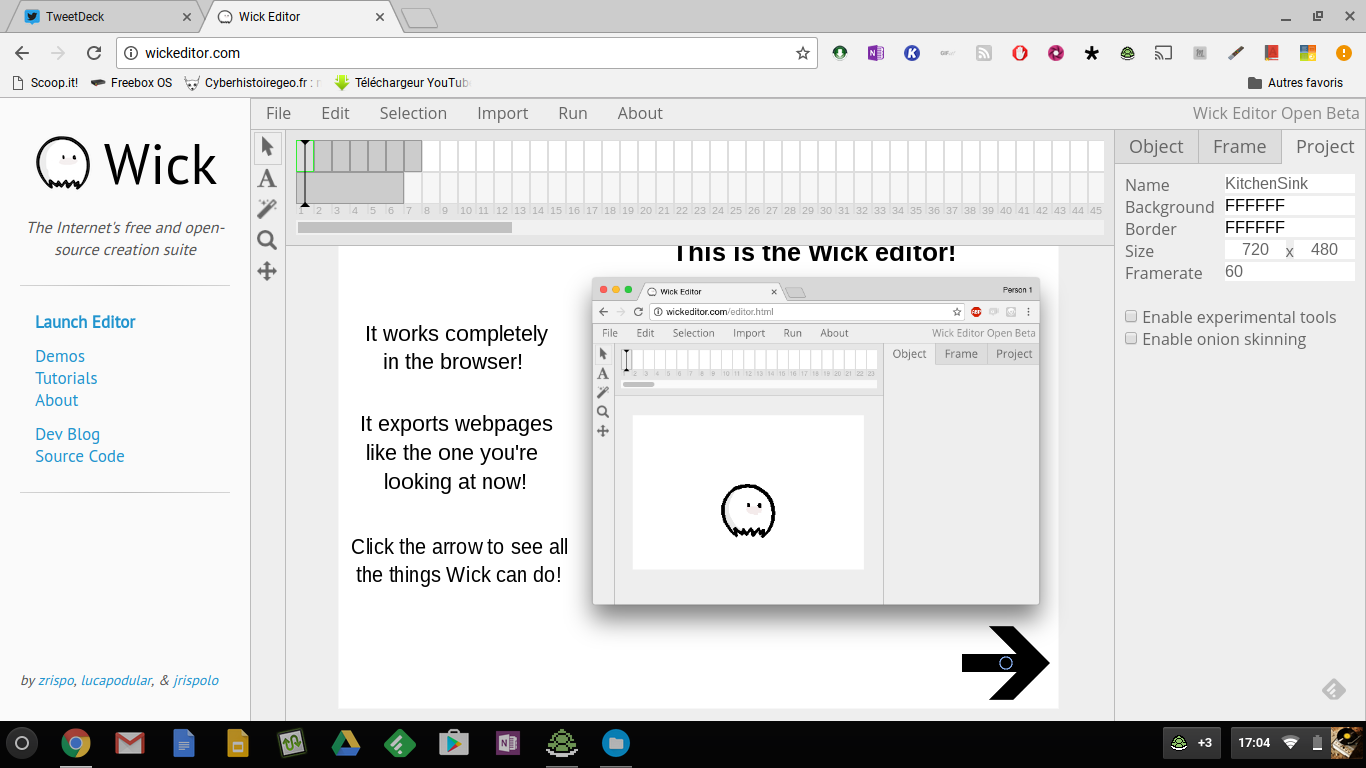Visit jrispolo author link
Screen dimensions: 1366x768
tap(196, 681)
